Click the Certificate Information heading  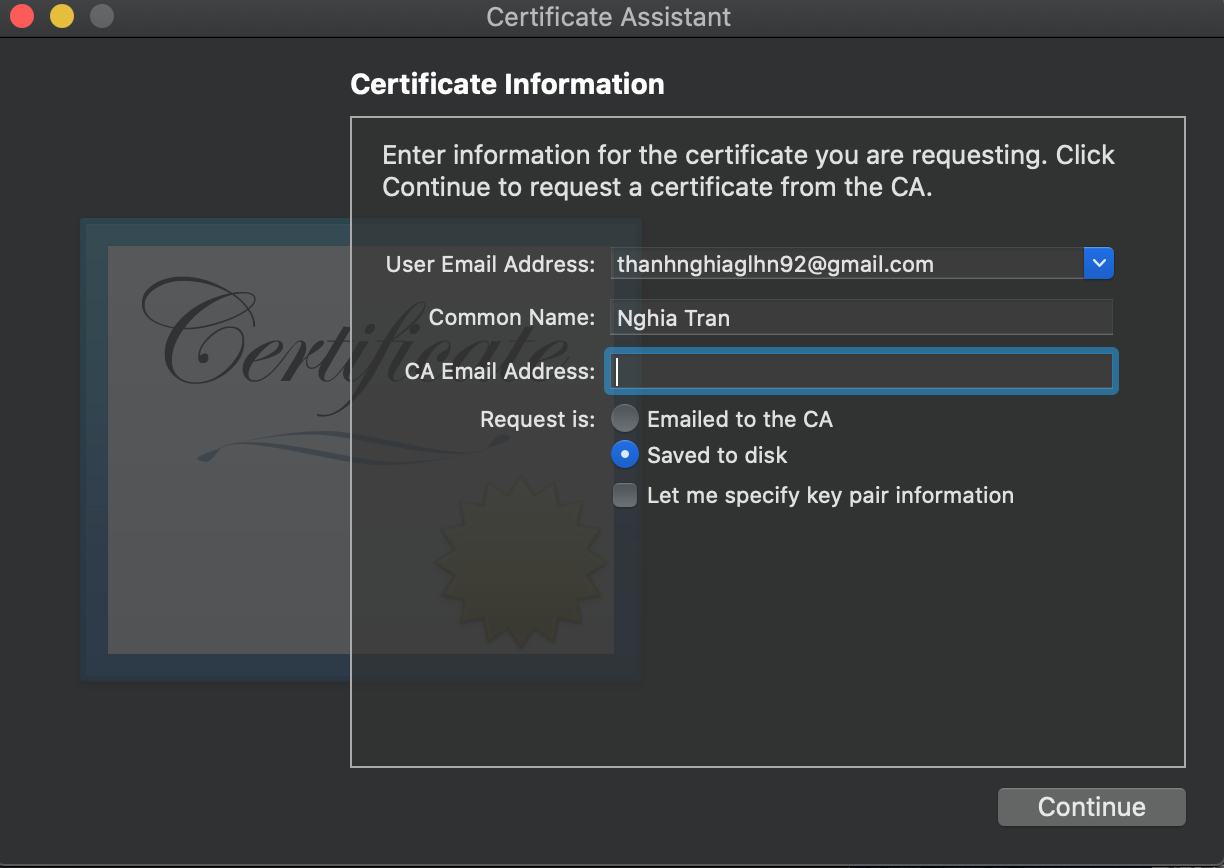tap(507, 84)
